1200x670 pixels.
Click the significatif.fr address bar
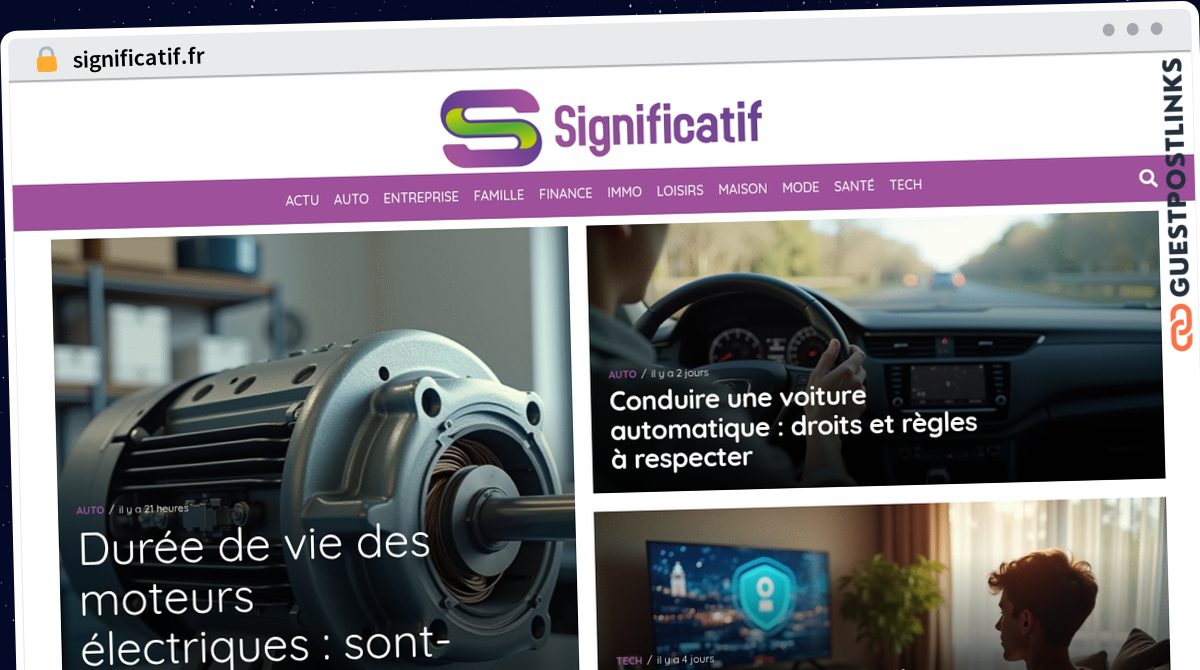click(x=139, y=58)
